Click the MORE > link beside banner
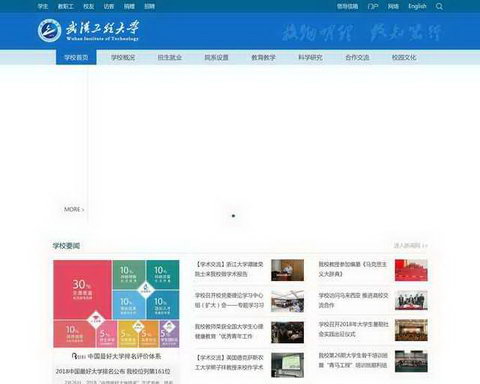 click(74, 209)
